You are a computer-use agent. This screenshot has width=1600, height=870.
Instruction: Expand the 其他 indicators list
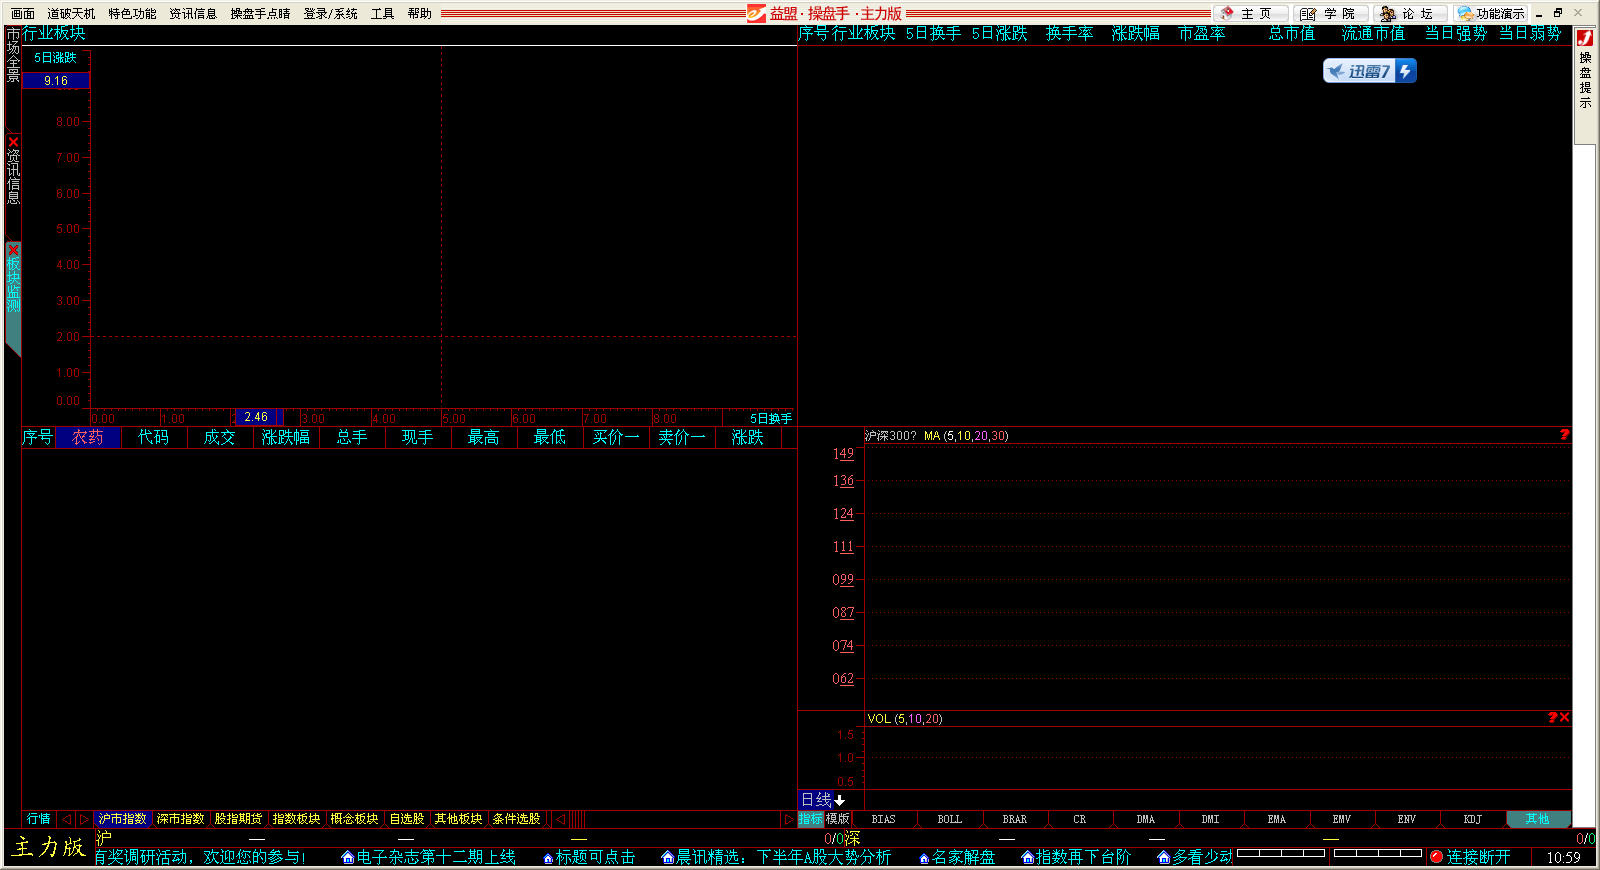coord(1537,819)
